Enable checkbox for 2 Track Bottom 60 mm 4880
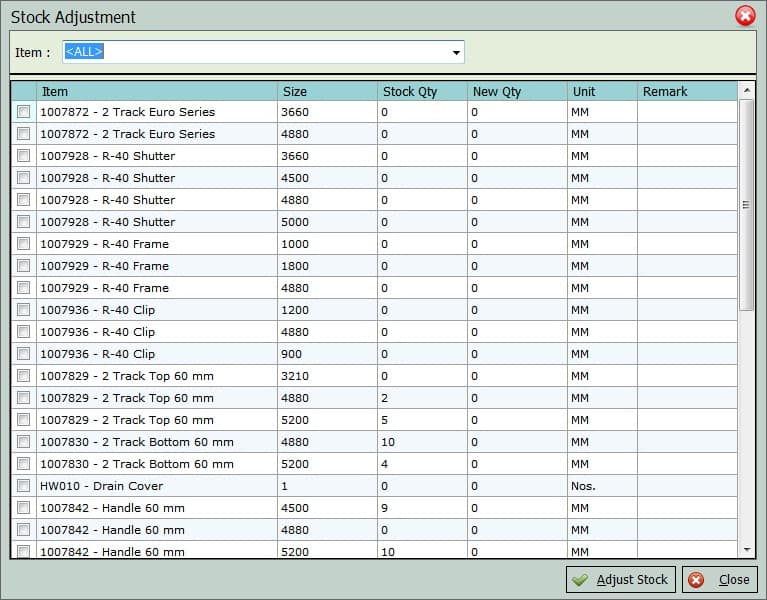This screenshot has width=767, height=600. click(23, 442)
